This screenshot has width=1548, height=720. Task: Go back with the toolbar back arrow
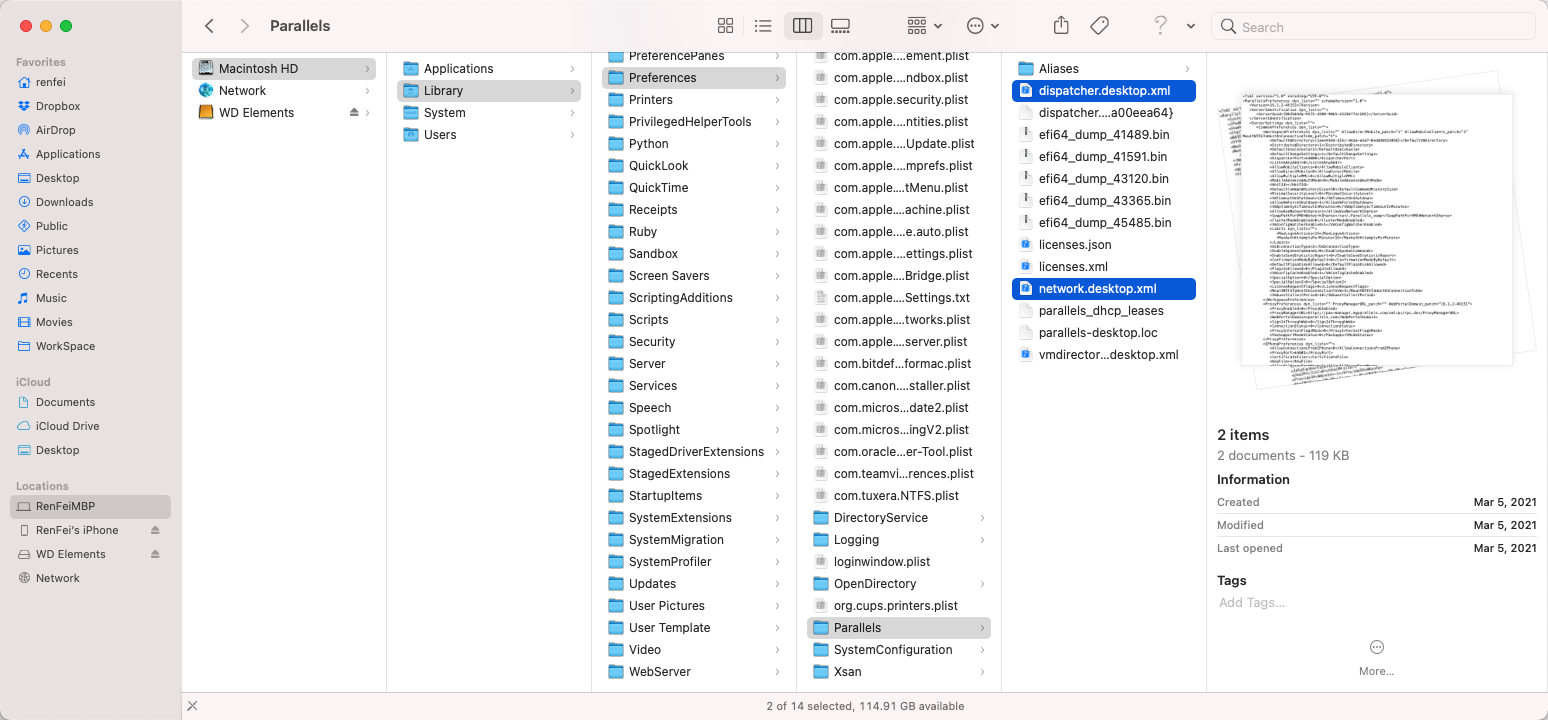coord(209,26)
